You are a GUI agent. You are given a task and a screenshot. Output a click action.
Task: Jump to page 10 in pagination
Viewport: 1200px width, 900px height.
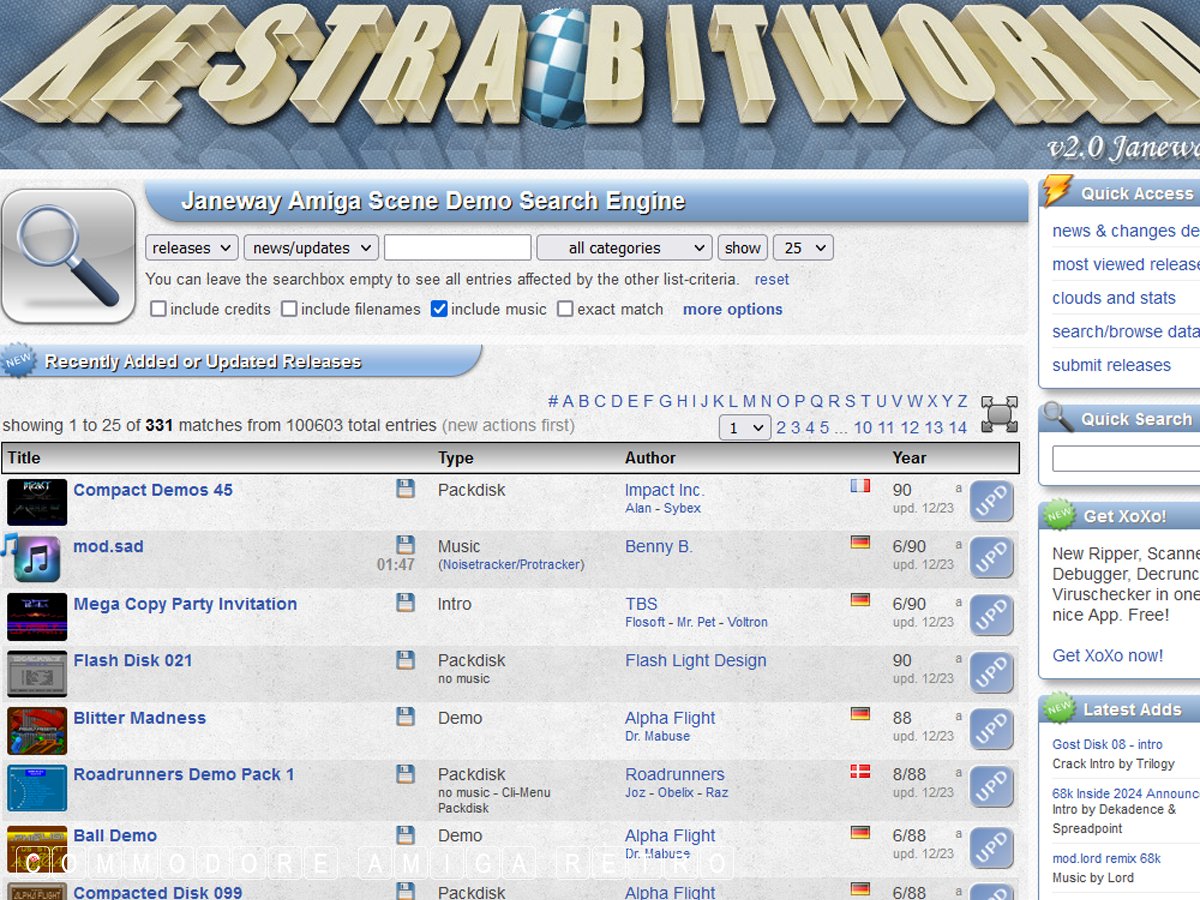(x=862, y=428)
